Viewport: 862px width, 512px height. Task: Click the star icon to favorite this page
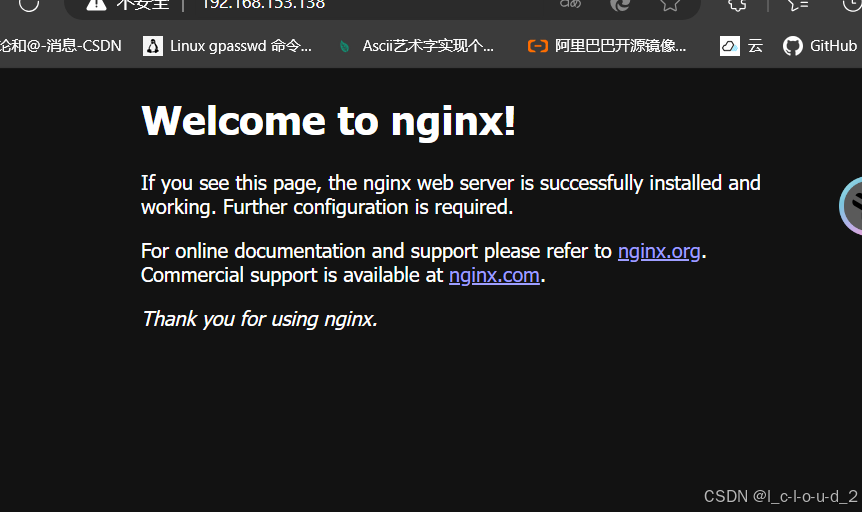[x=670, y=4]
